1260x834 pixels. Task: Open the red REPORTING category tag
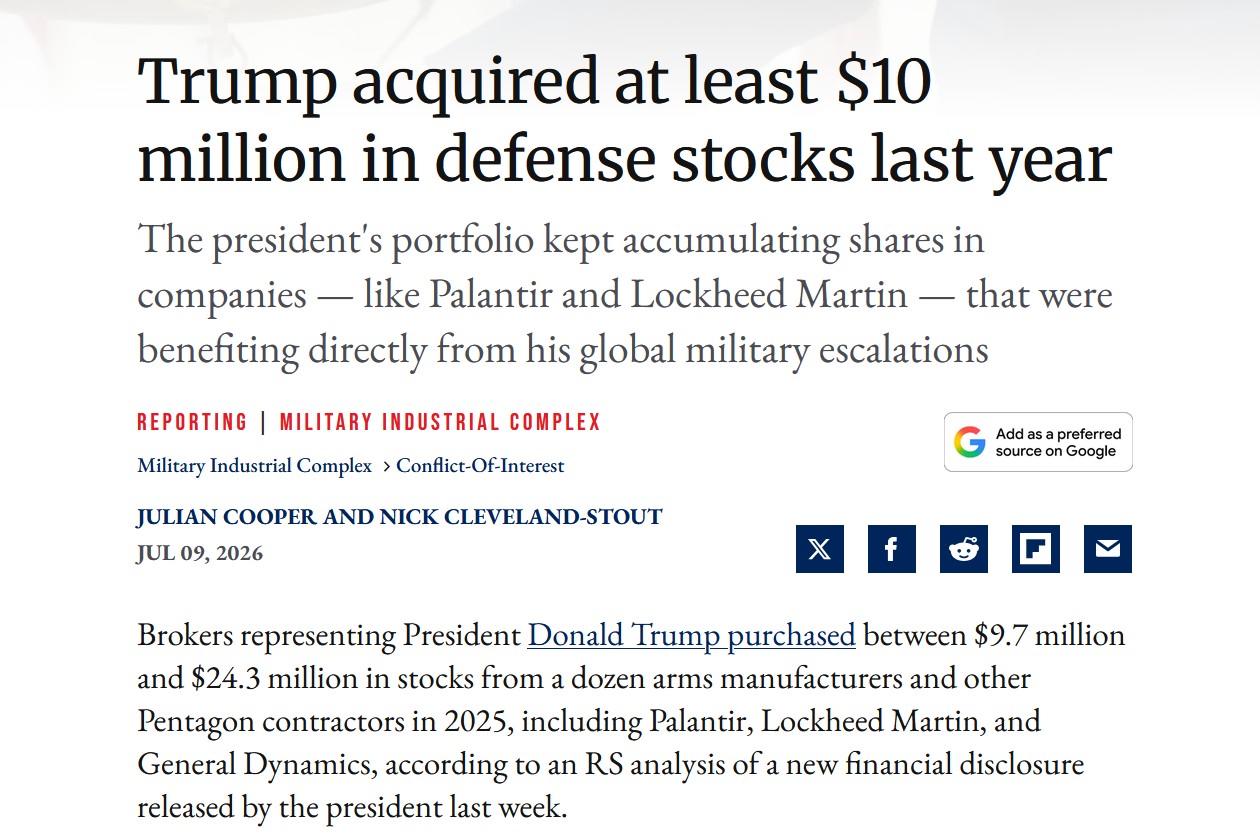192,422
